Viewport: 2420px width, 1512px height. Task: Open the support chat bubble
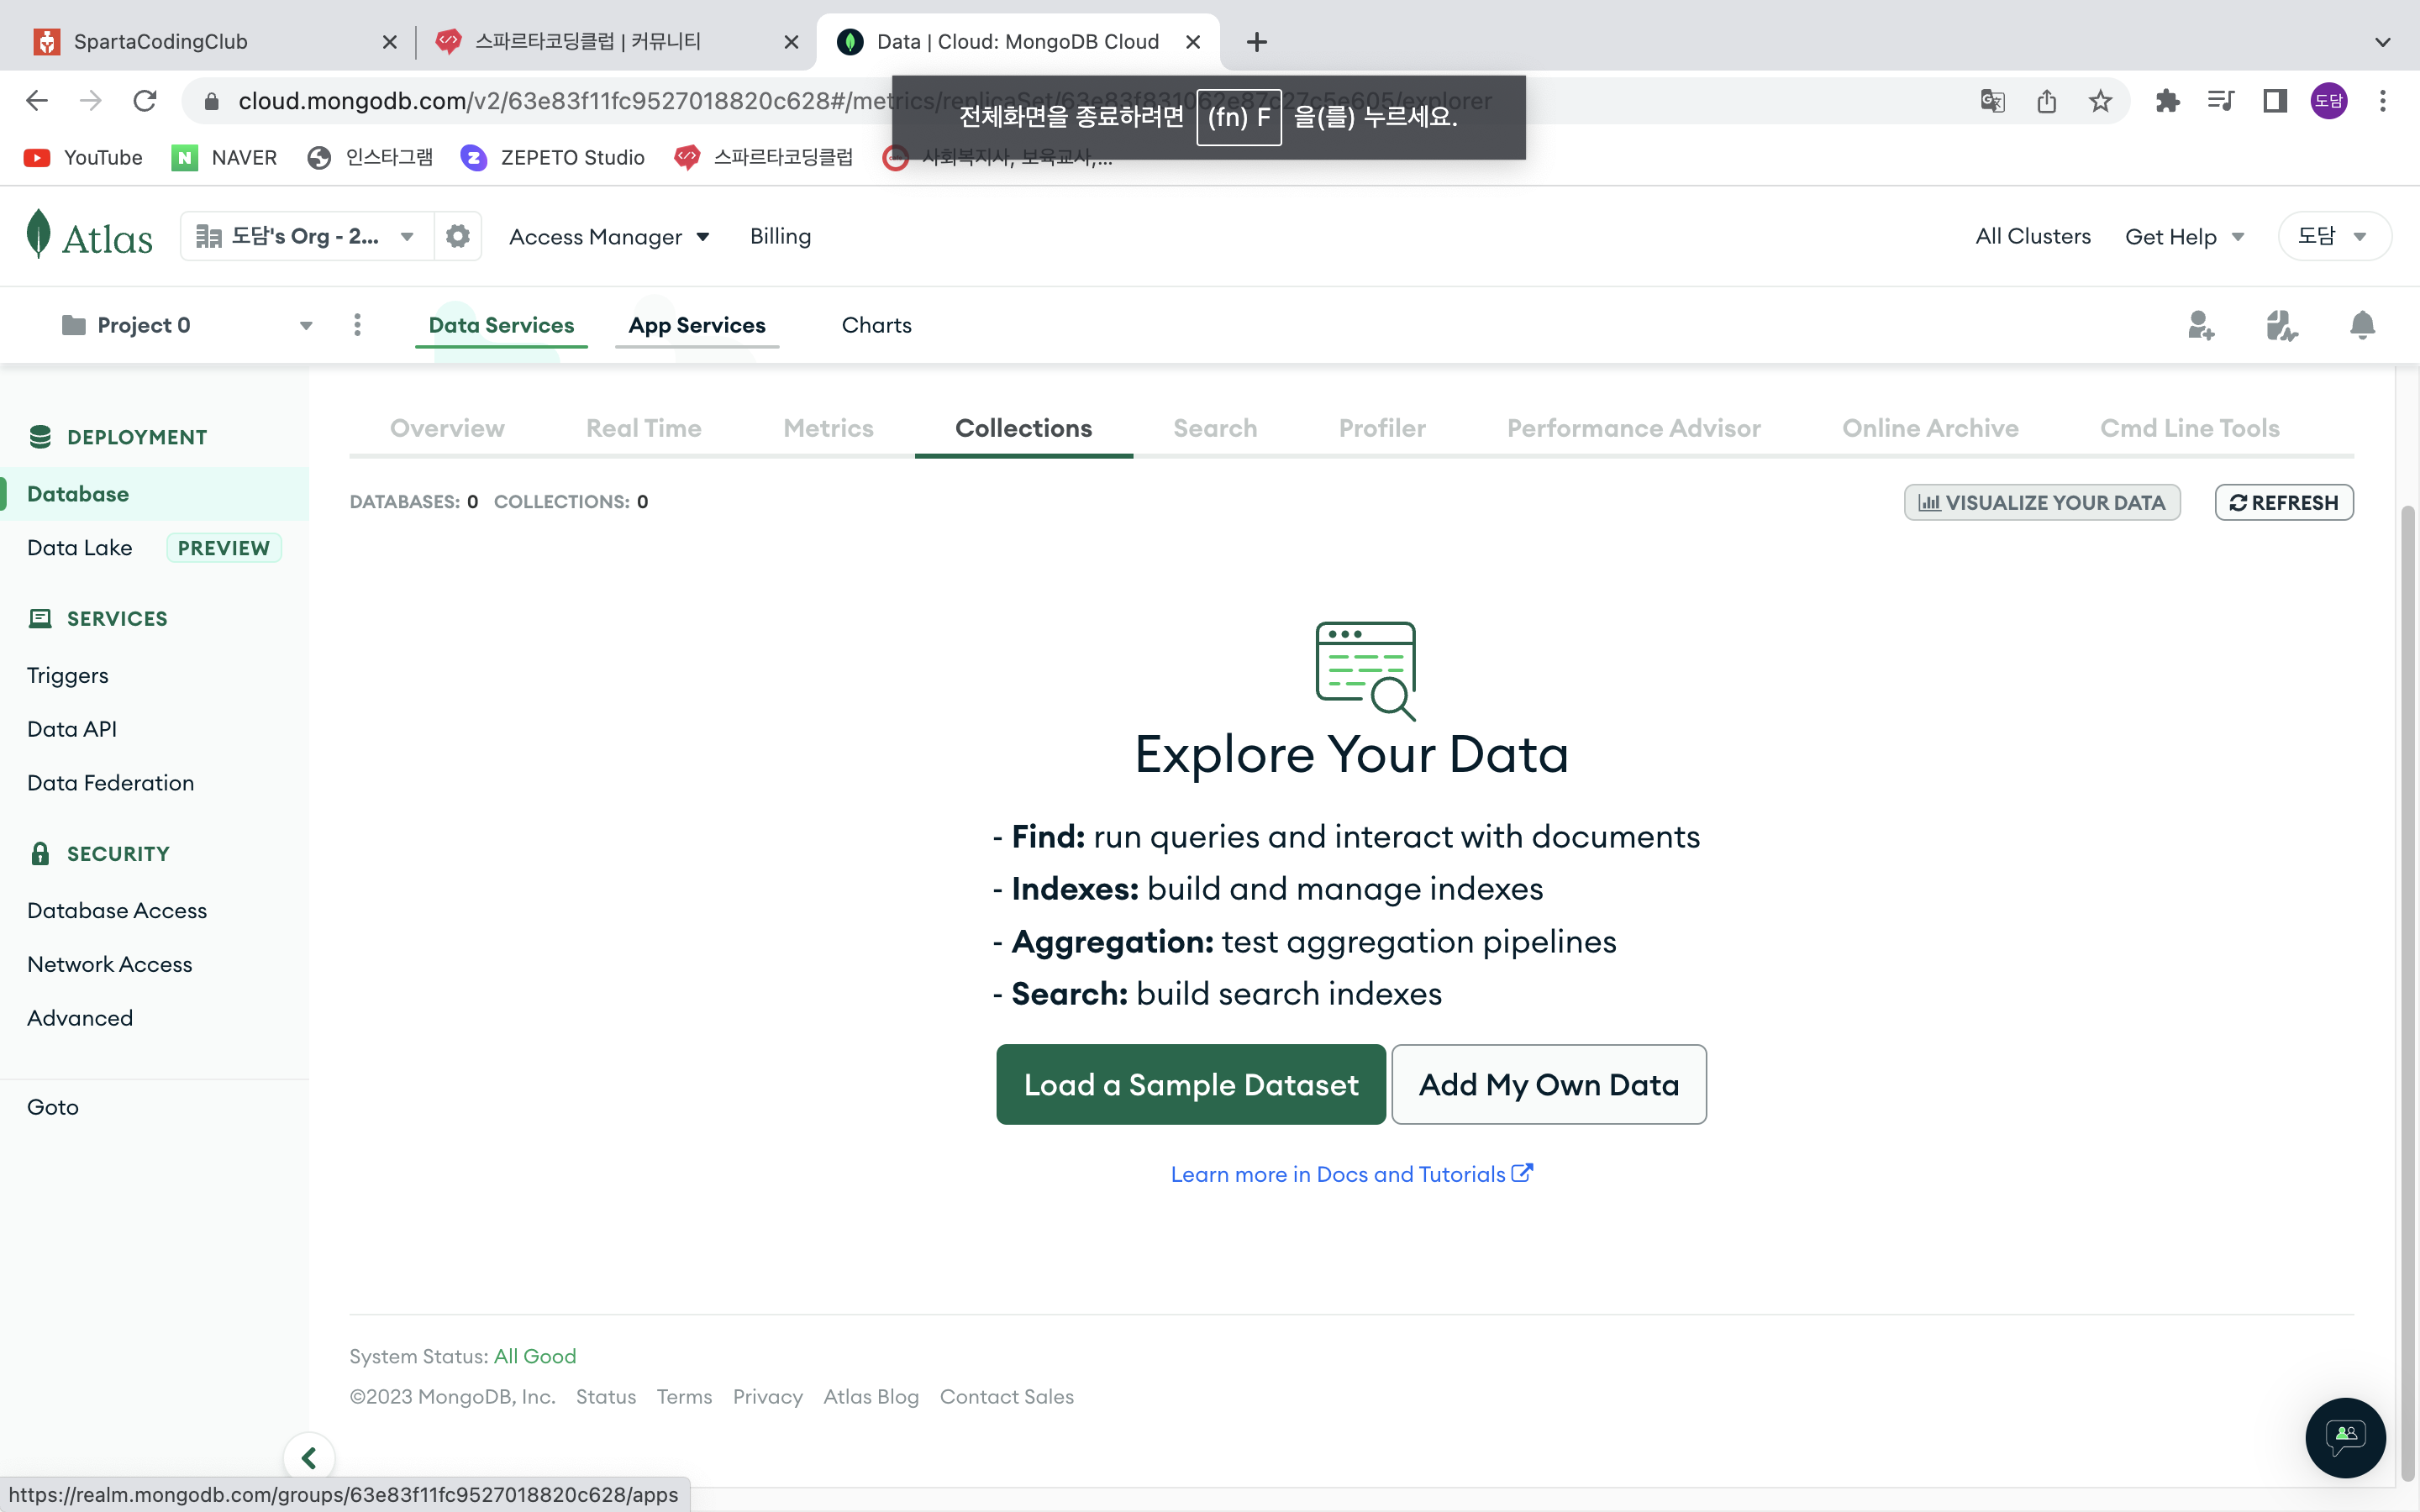2346,1437
